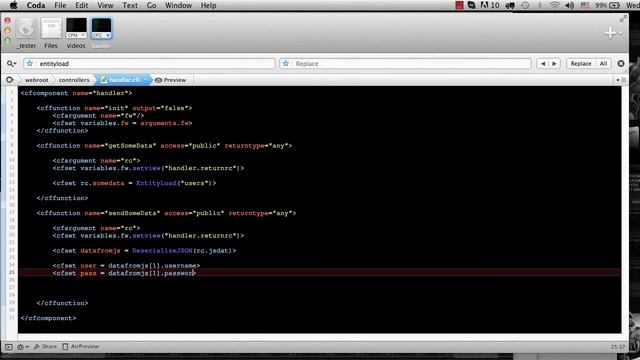Screen dimensions: 640x360
Task: Open the Coda application menu
Action: pyautogui.click(x=36, y=5)
